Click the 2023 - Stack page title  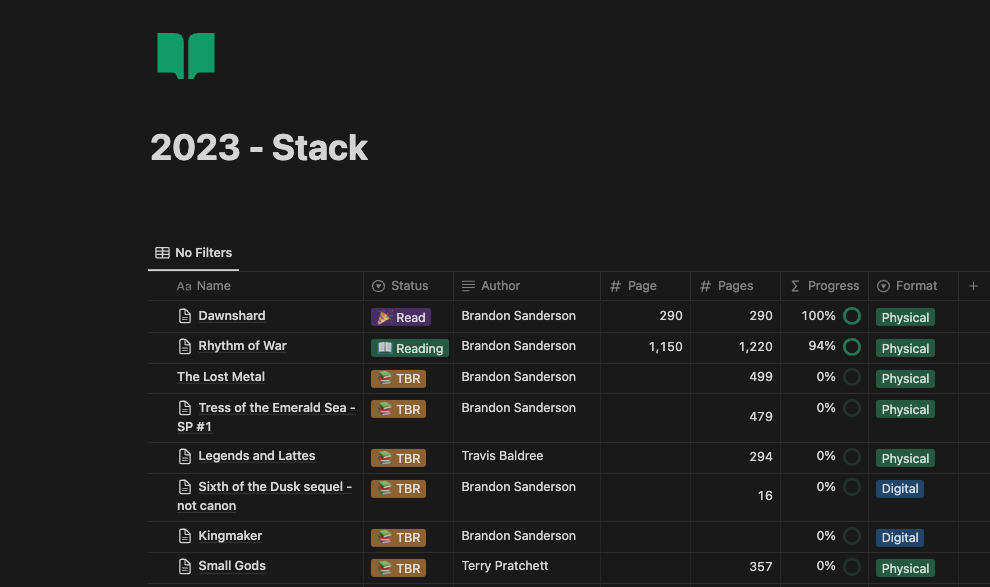coord(259,148)
